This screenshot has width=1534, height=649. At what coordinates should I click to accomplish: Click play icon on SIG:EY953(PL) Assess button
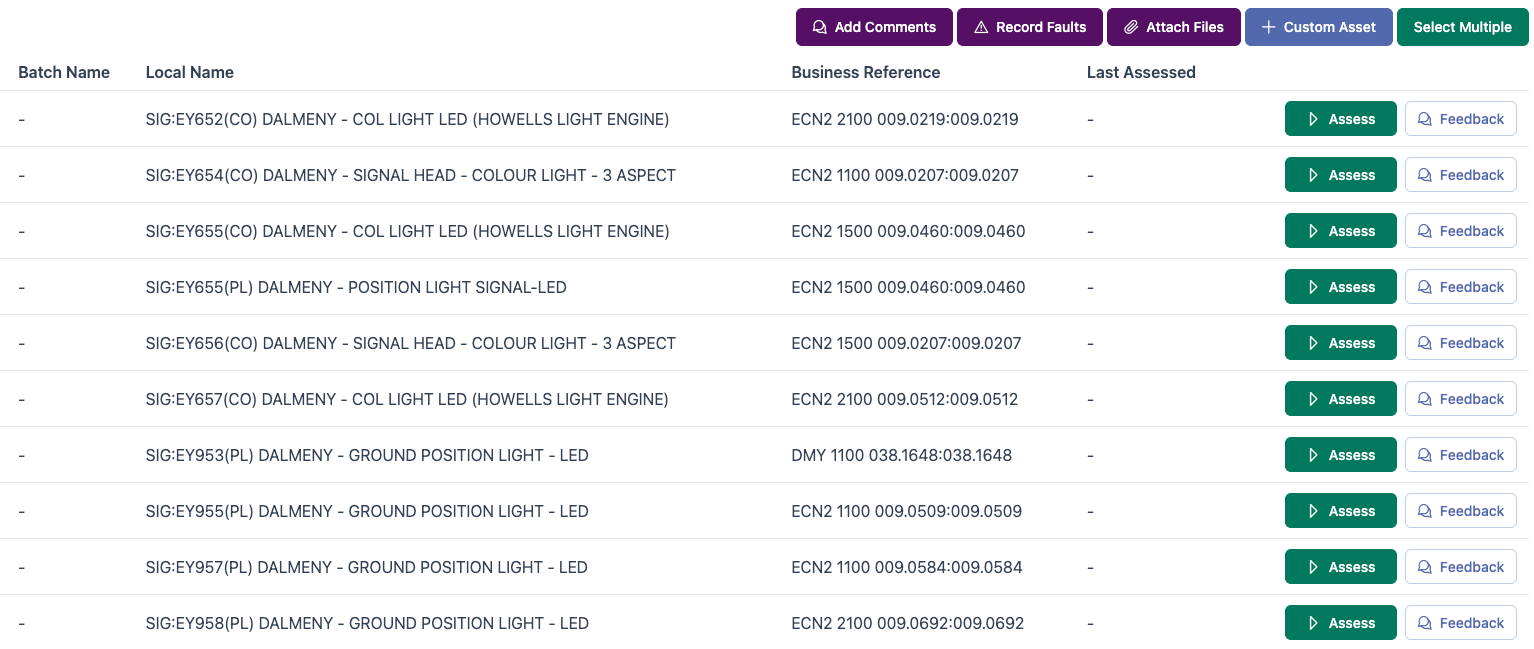tap(1314, 455)
